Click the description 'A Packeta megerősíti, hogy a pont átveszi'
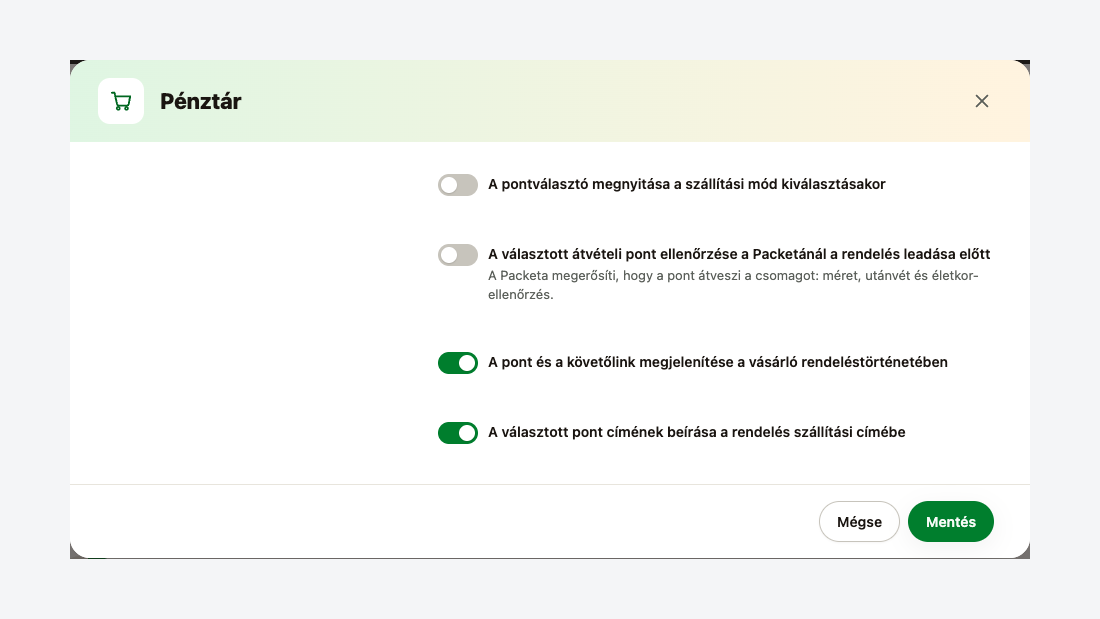This screenshot has width=1100, height=619. coord(733,285)
